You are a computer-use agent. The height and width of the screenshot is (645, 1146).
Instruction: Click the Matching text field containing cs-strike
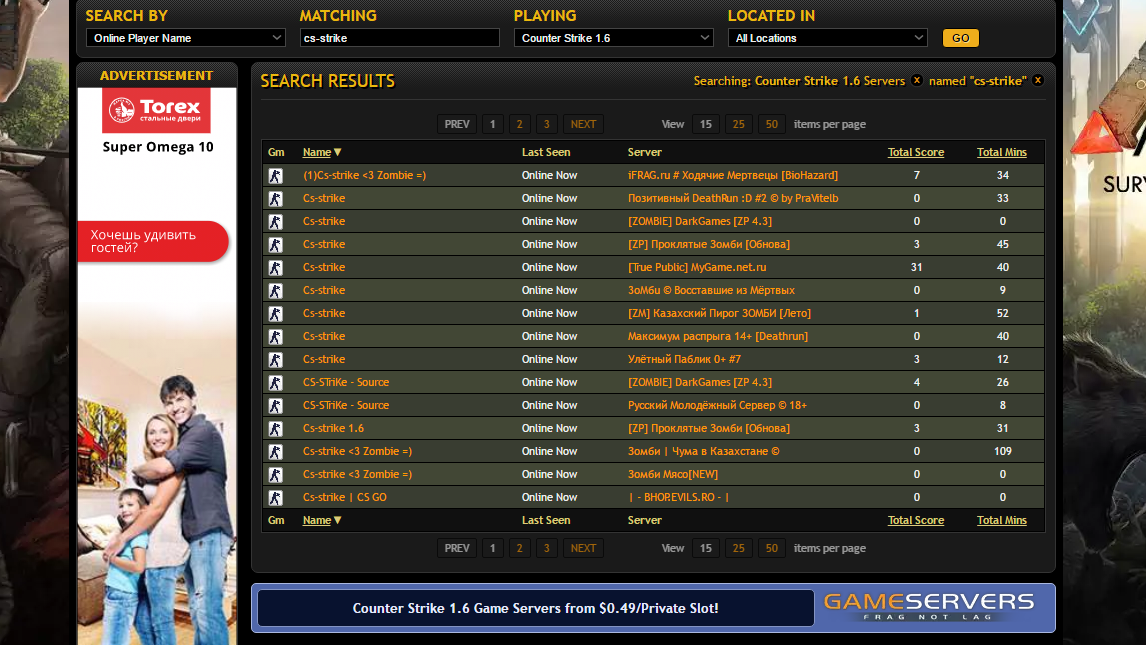[400, 38]
